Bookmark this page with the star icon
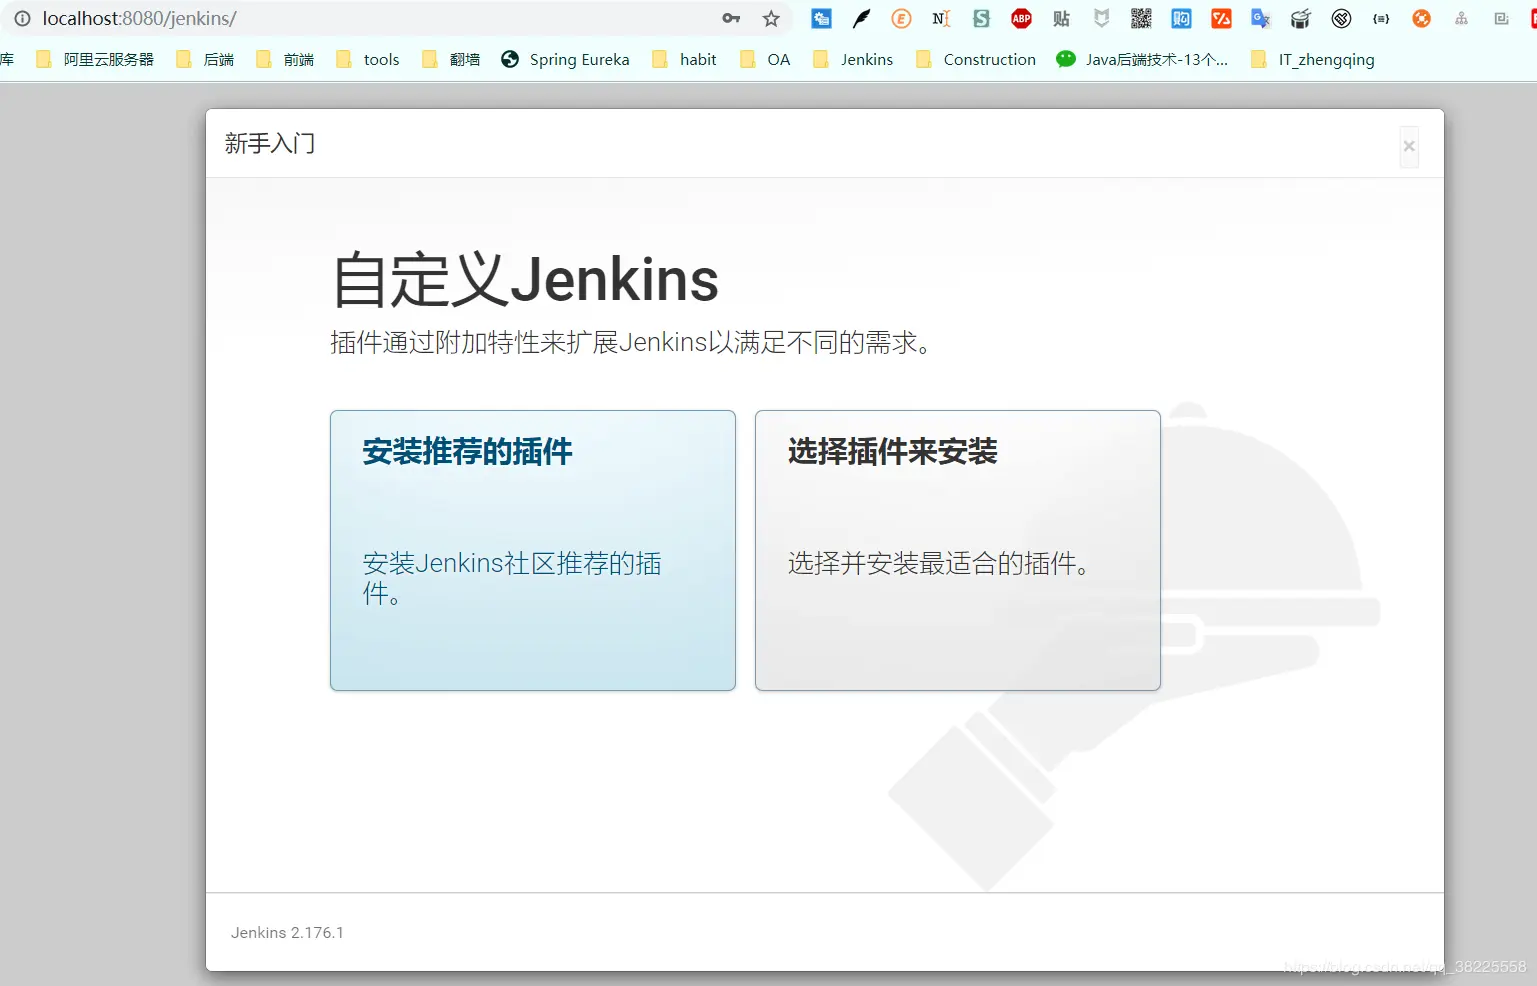The width and height of the screenshot is (1537, 986). pos(770,18)
